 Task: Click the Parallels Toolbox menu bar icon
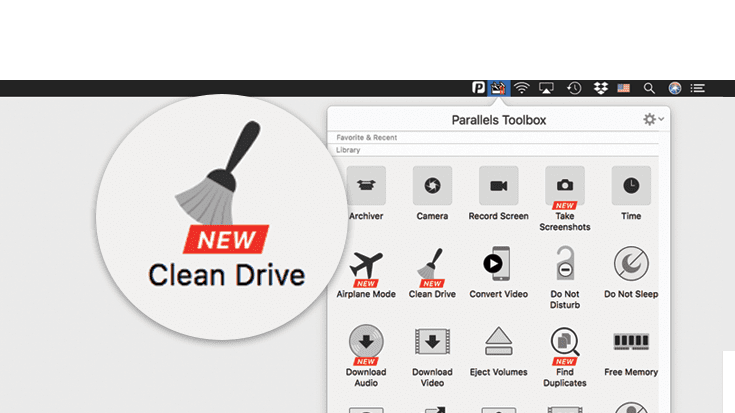[498, 88]
